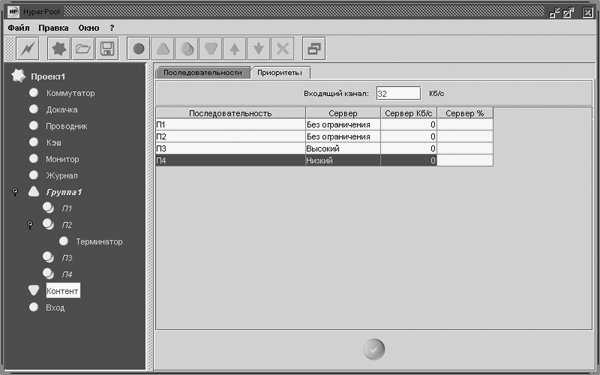Select Докачка in the project tree
Image resolution: width=600 pixels, height=375 pixels.
[x=62, y=110]
